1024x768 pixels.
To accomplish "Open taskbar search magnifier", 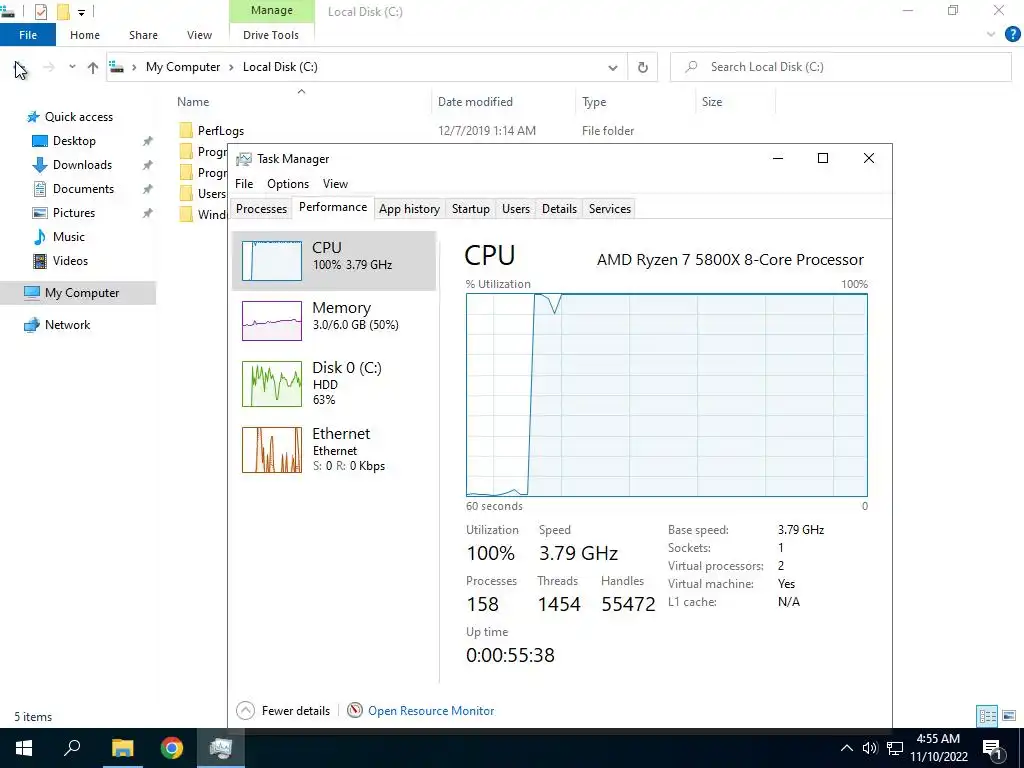I will [x=72, y=748].
